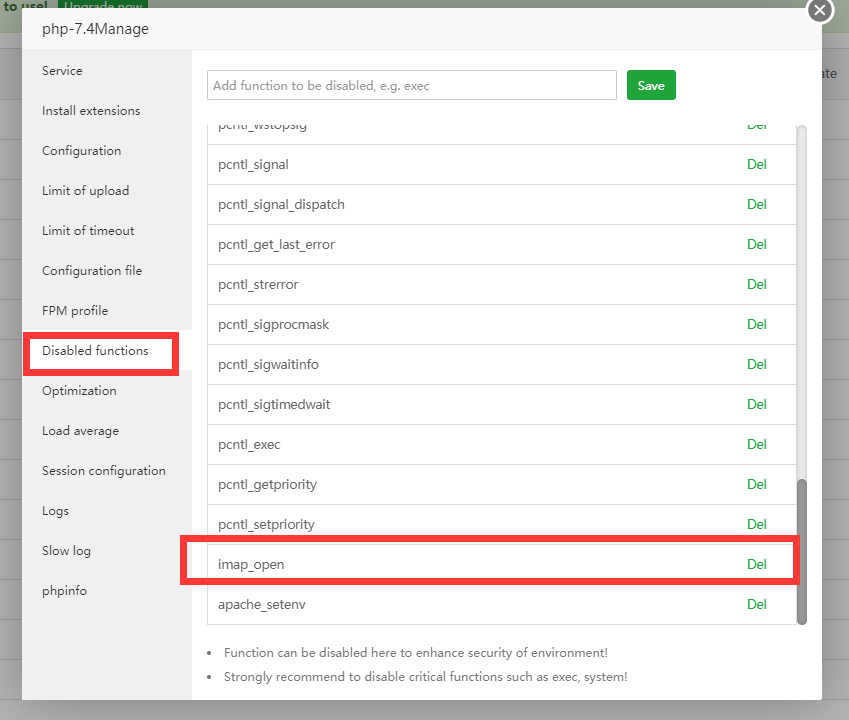The height and width of the screenshot is (720, 849).
Task: Focus the add disabled function input
Action: tap(412, 86)
